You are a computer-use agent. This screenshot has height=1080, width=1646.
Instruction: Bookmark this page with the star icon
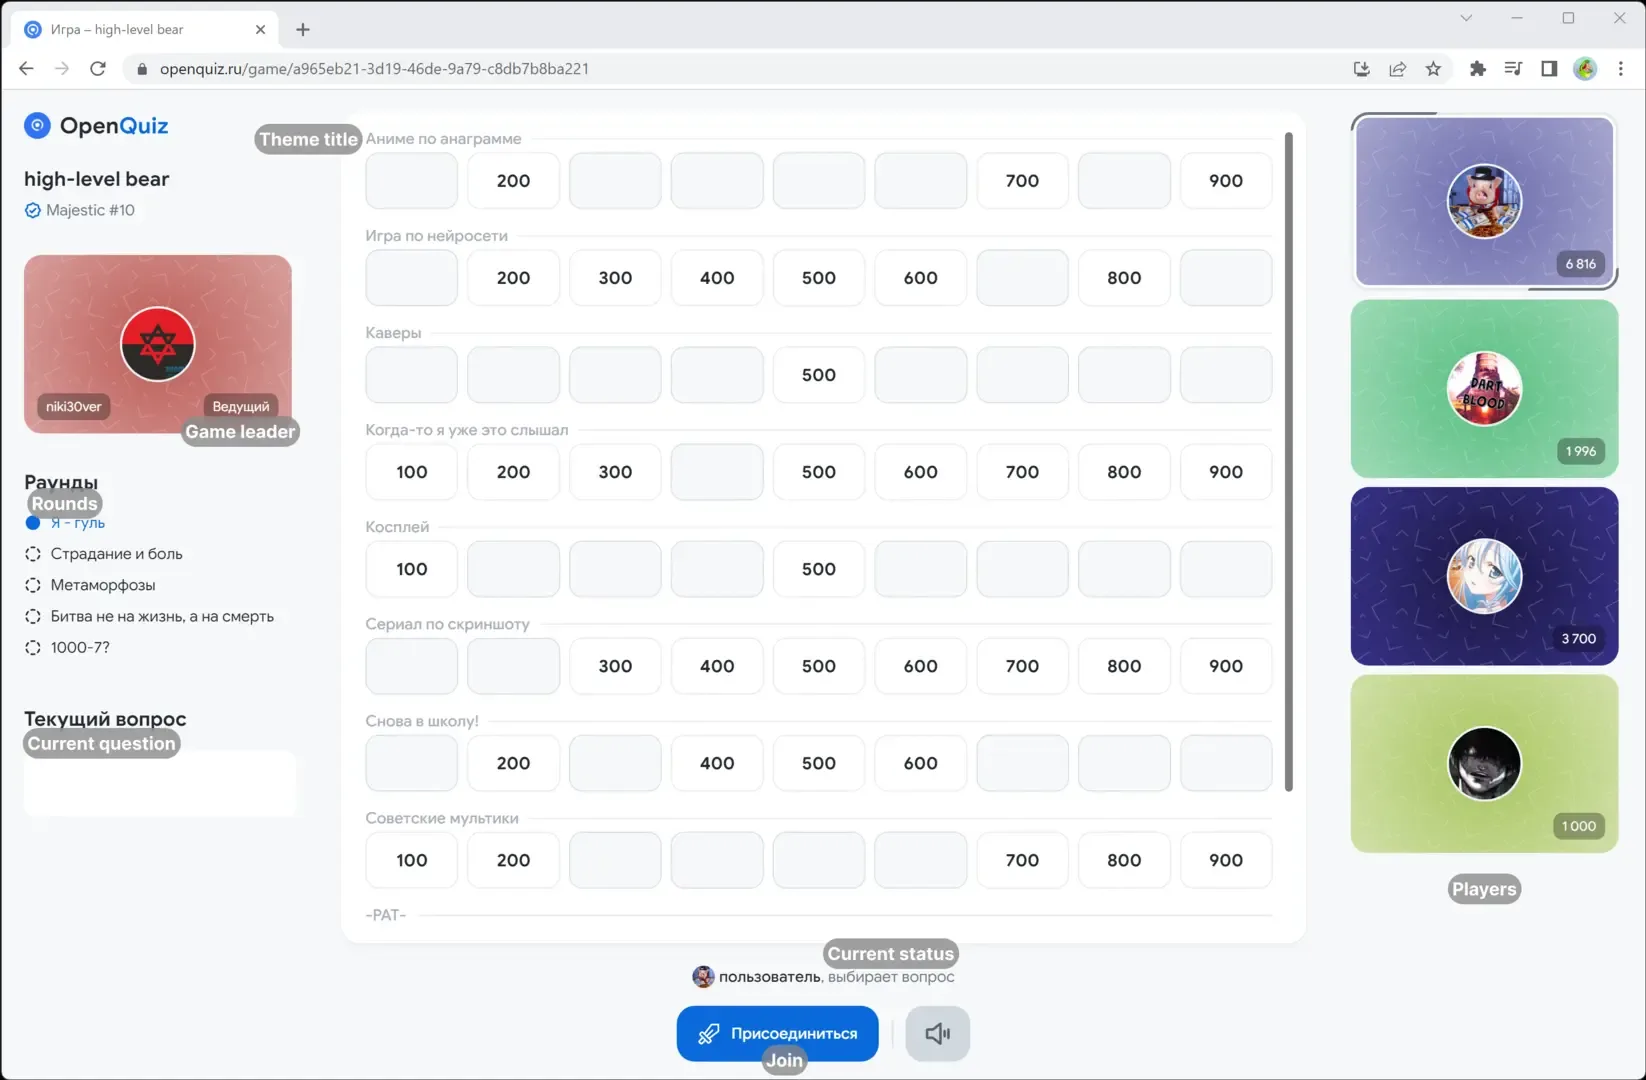[1433, 68]
